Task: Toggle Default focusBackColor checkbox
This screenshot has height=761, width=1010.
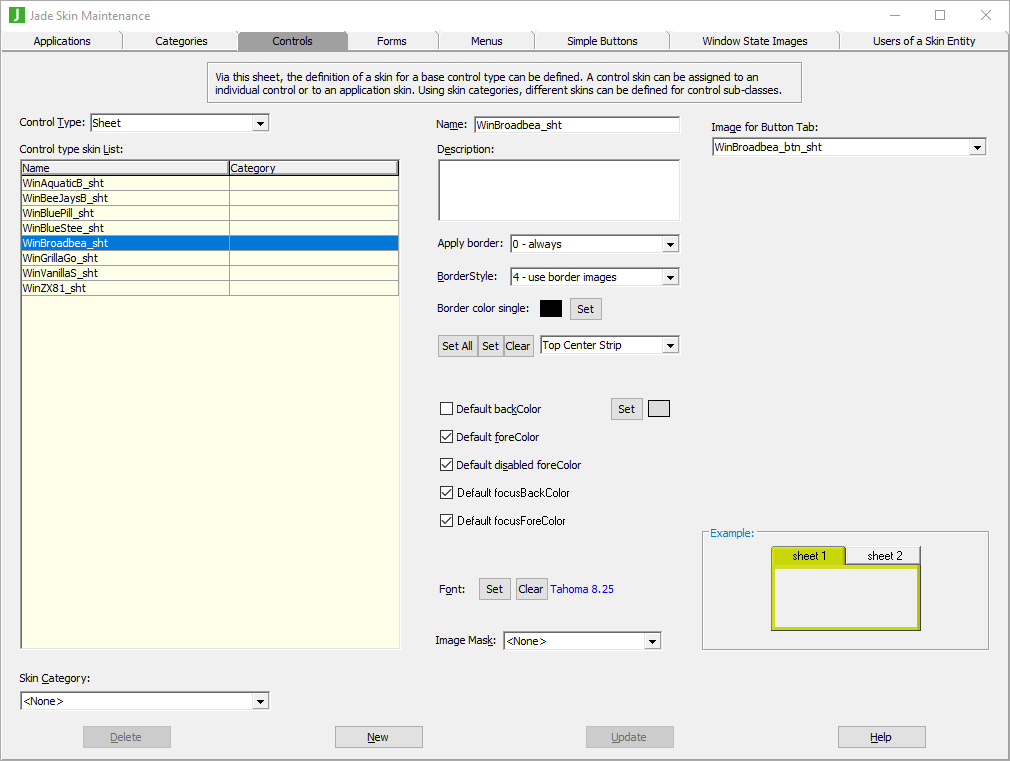Action: pos(446,493)
